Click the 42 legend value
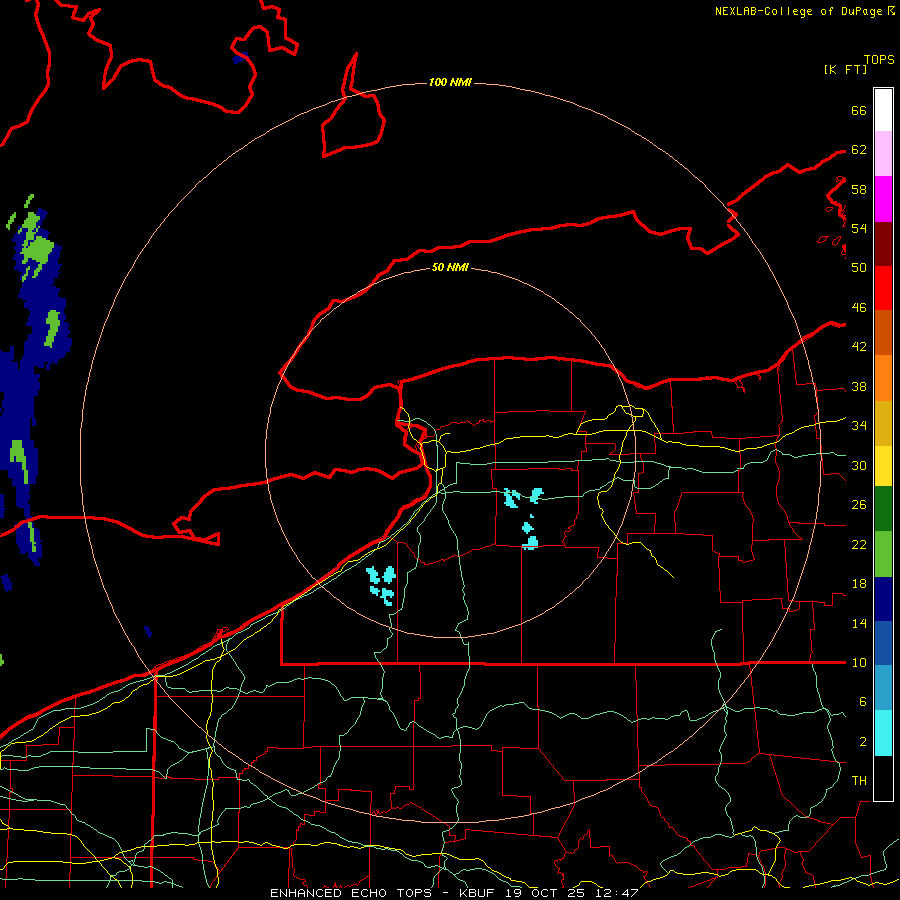900x900 pixels. (x=859, y=347)
